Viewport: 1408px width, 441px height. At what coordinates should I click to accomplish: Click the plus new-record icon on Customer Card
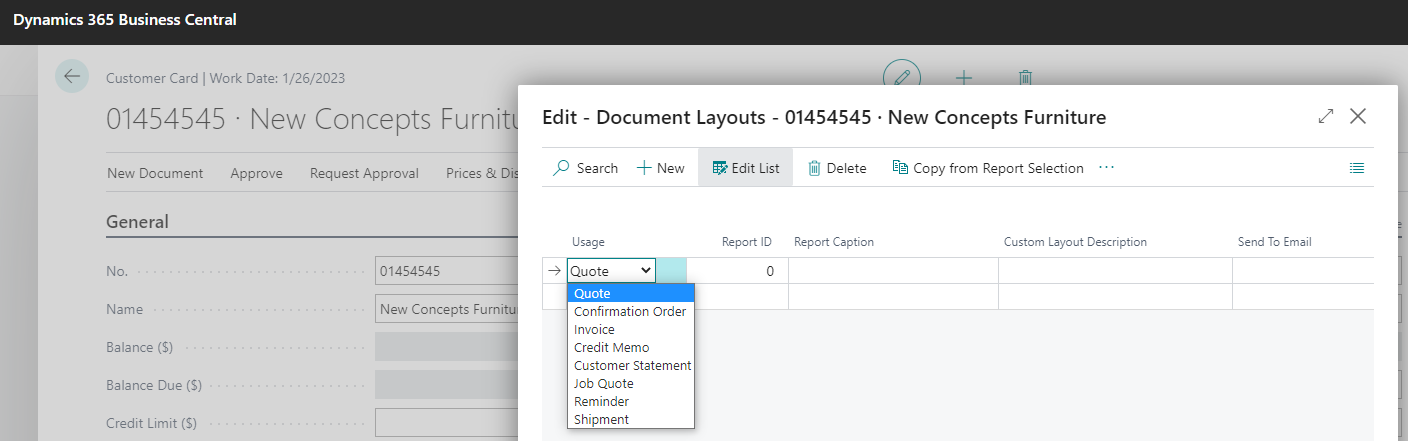pos(964,77)
